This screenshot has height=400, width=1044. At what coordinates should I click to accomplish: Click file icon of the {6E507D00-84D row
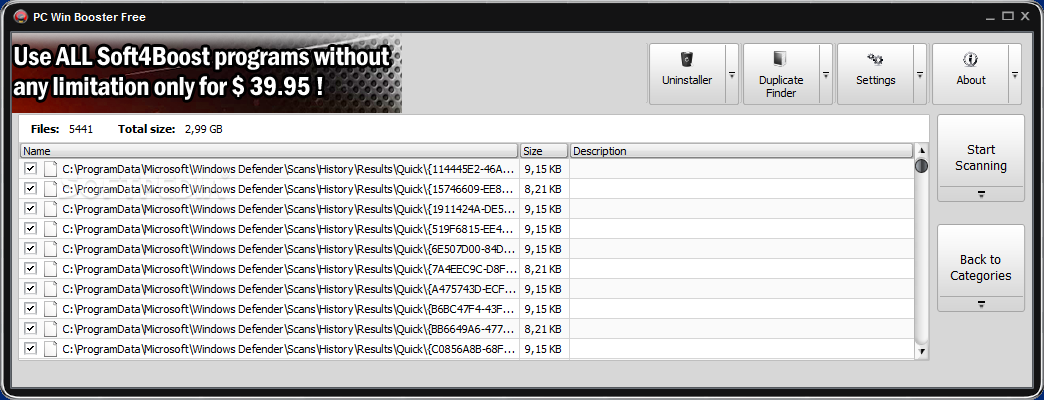(51, 249)
